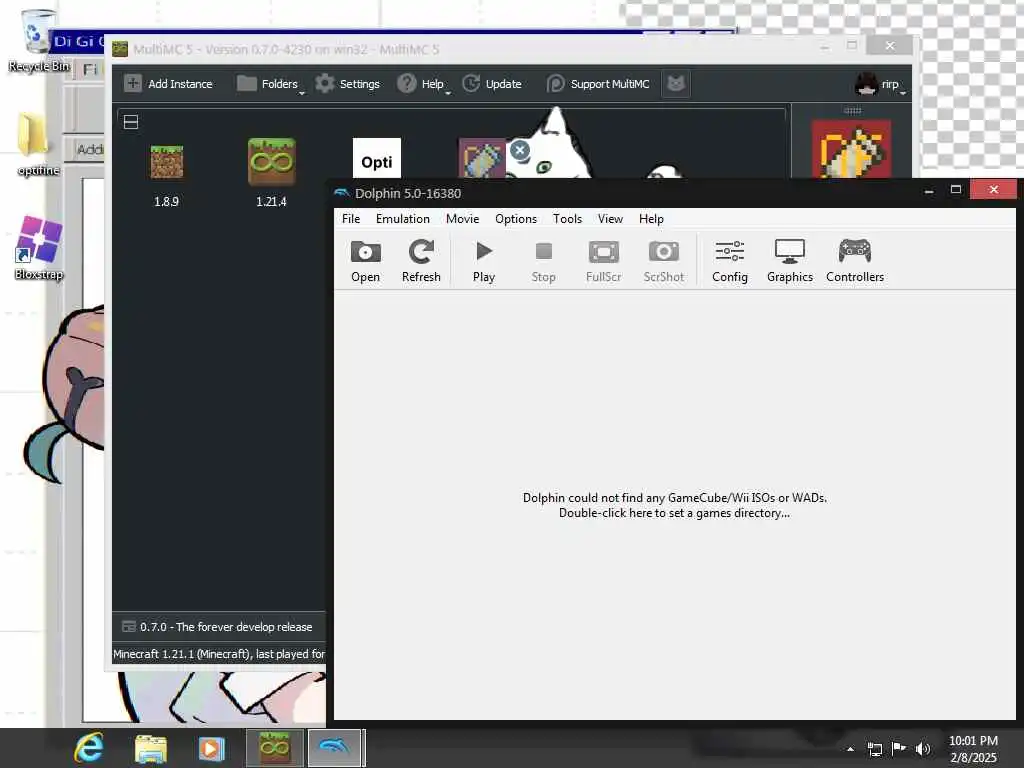Click the volume speaker tray icon
The height and width of the screenshot is (768, 1024).
pyautogui.click(x=923, y=749)
